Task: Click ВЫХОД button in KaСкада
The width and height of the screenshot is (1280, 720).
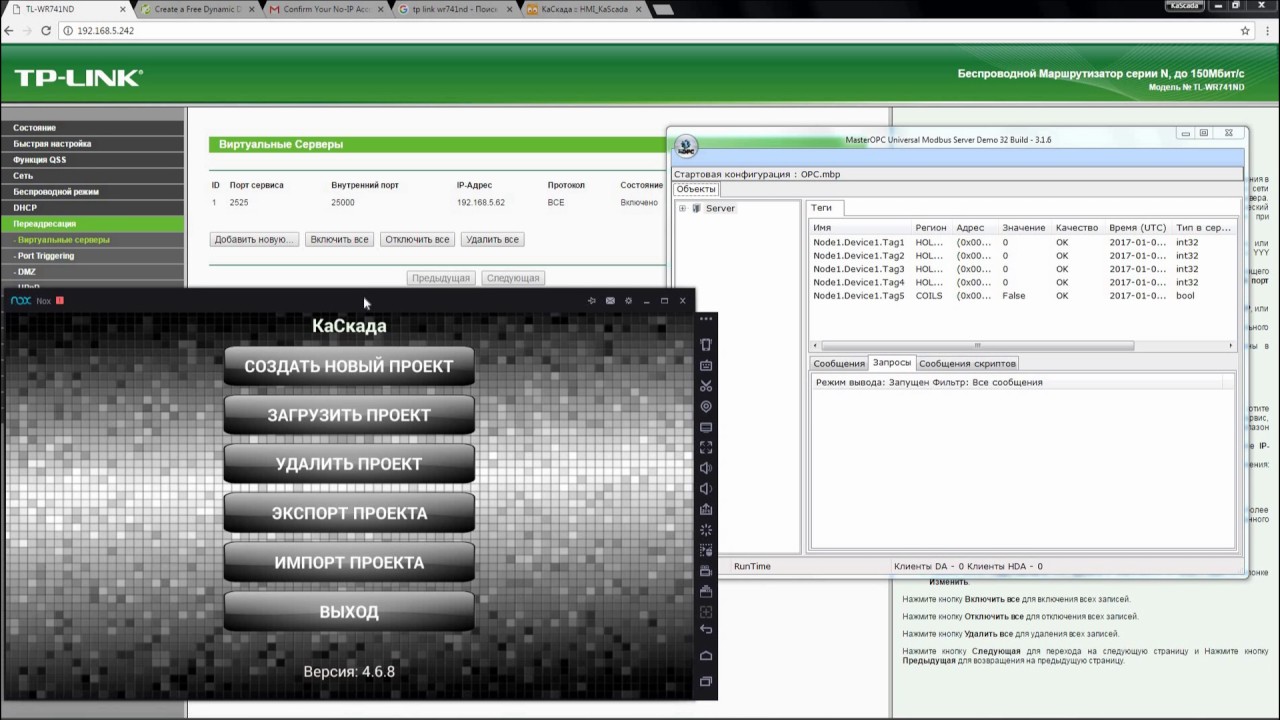Action: (349, 611)
